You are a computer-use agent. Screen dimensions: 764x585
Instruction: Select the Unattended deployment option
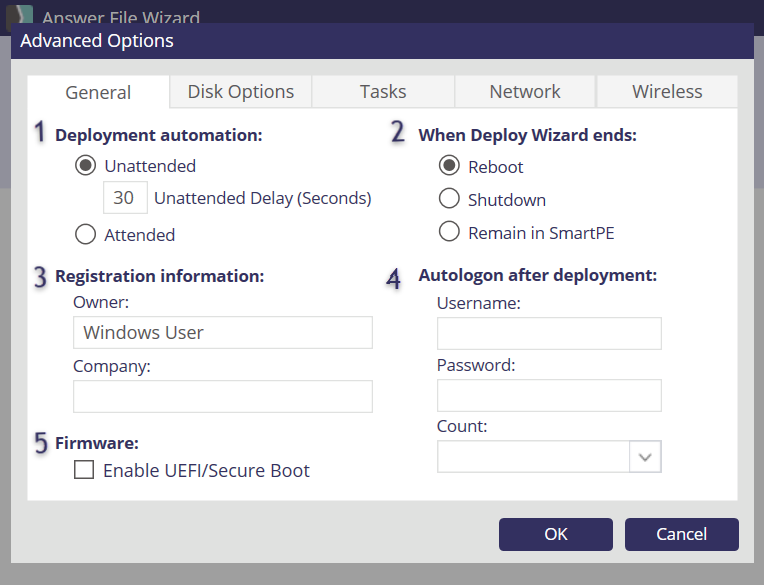tap(86, 166)
